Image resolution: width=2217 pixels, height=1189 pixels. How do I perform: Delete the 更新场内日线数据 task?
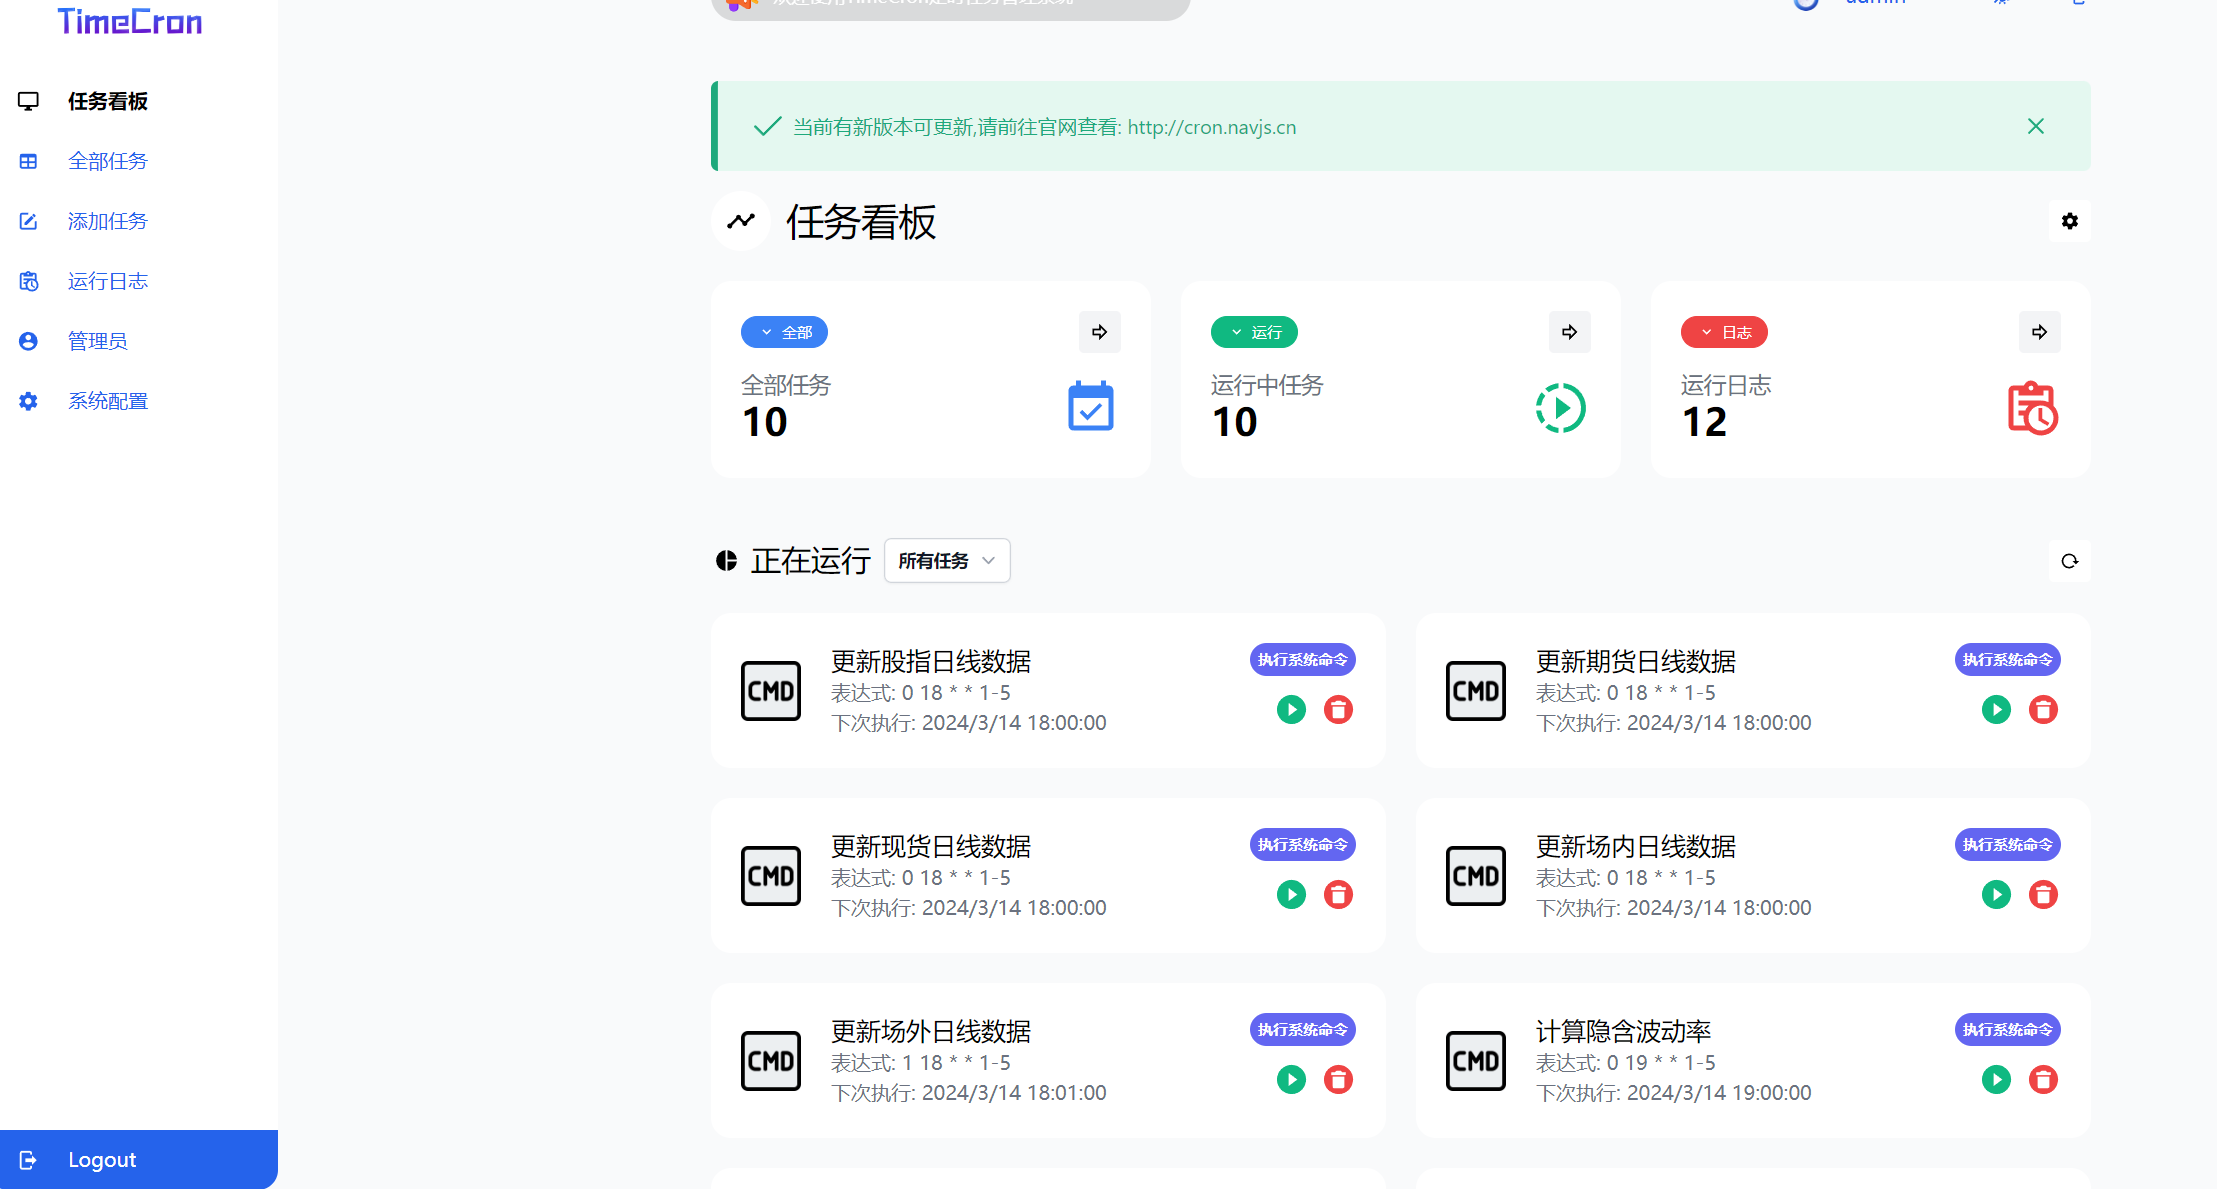pyautogui.click(x=2043, y=894)
